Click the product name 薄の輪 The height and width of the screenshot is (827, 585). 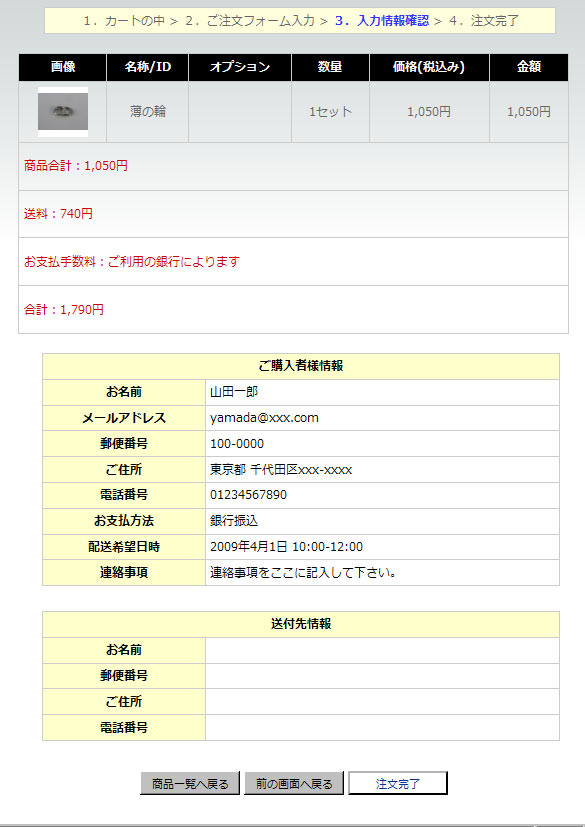click(148, 112)
